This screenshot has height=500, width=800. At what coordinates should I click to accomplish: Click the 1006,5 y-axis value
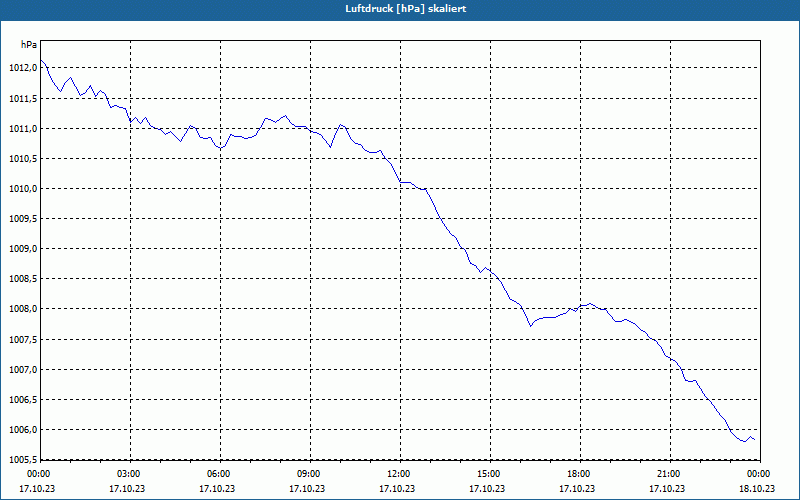tap(23, 400)
